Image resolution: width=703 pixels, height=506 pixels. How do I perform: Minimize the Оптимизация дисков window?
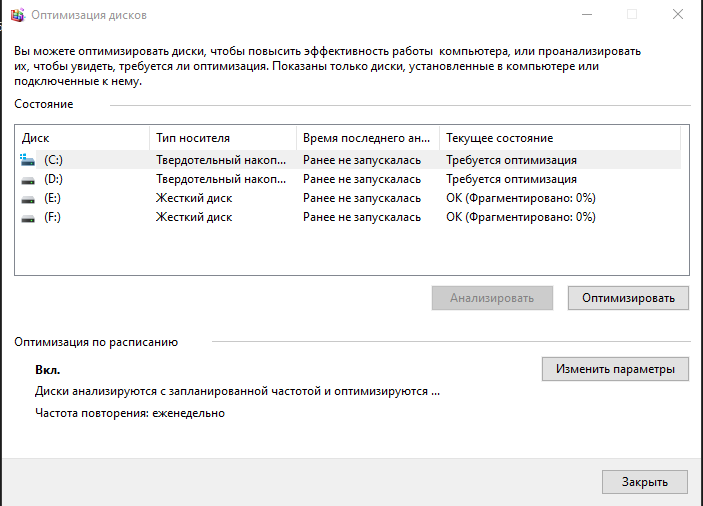[587, 15]
